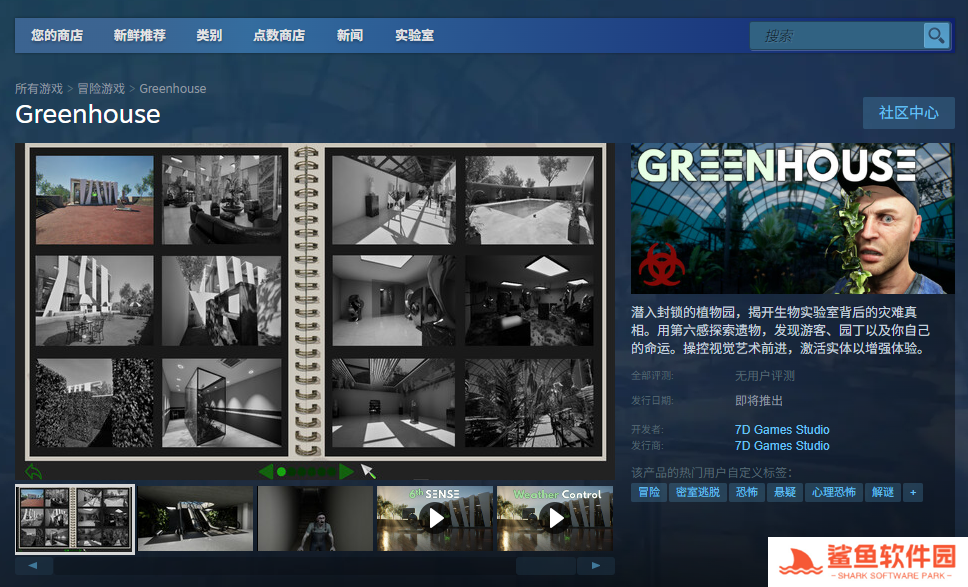This screenshot has height=587, width=968.
Task: Open the Greenhouse header capsule image
Action: tap(792, 218)
